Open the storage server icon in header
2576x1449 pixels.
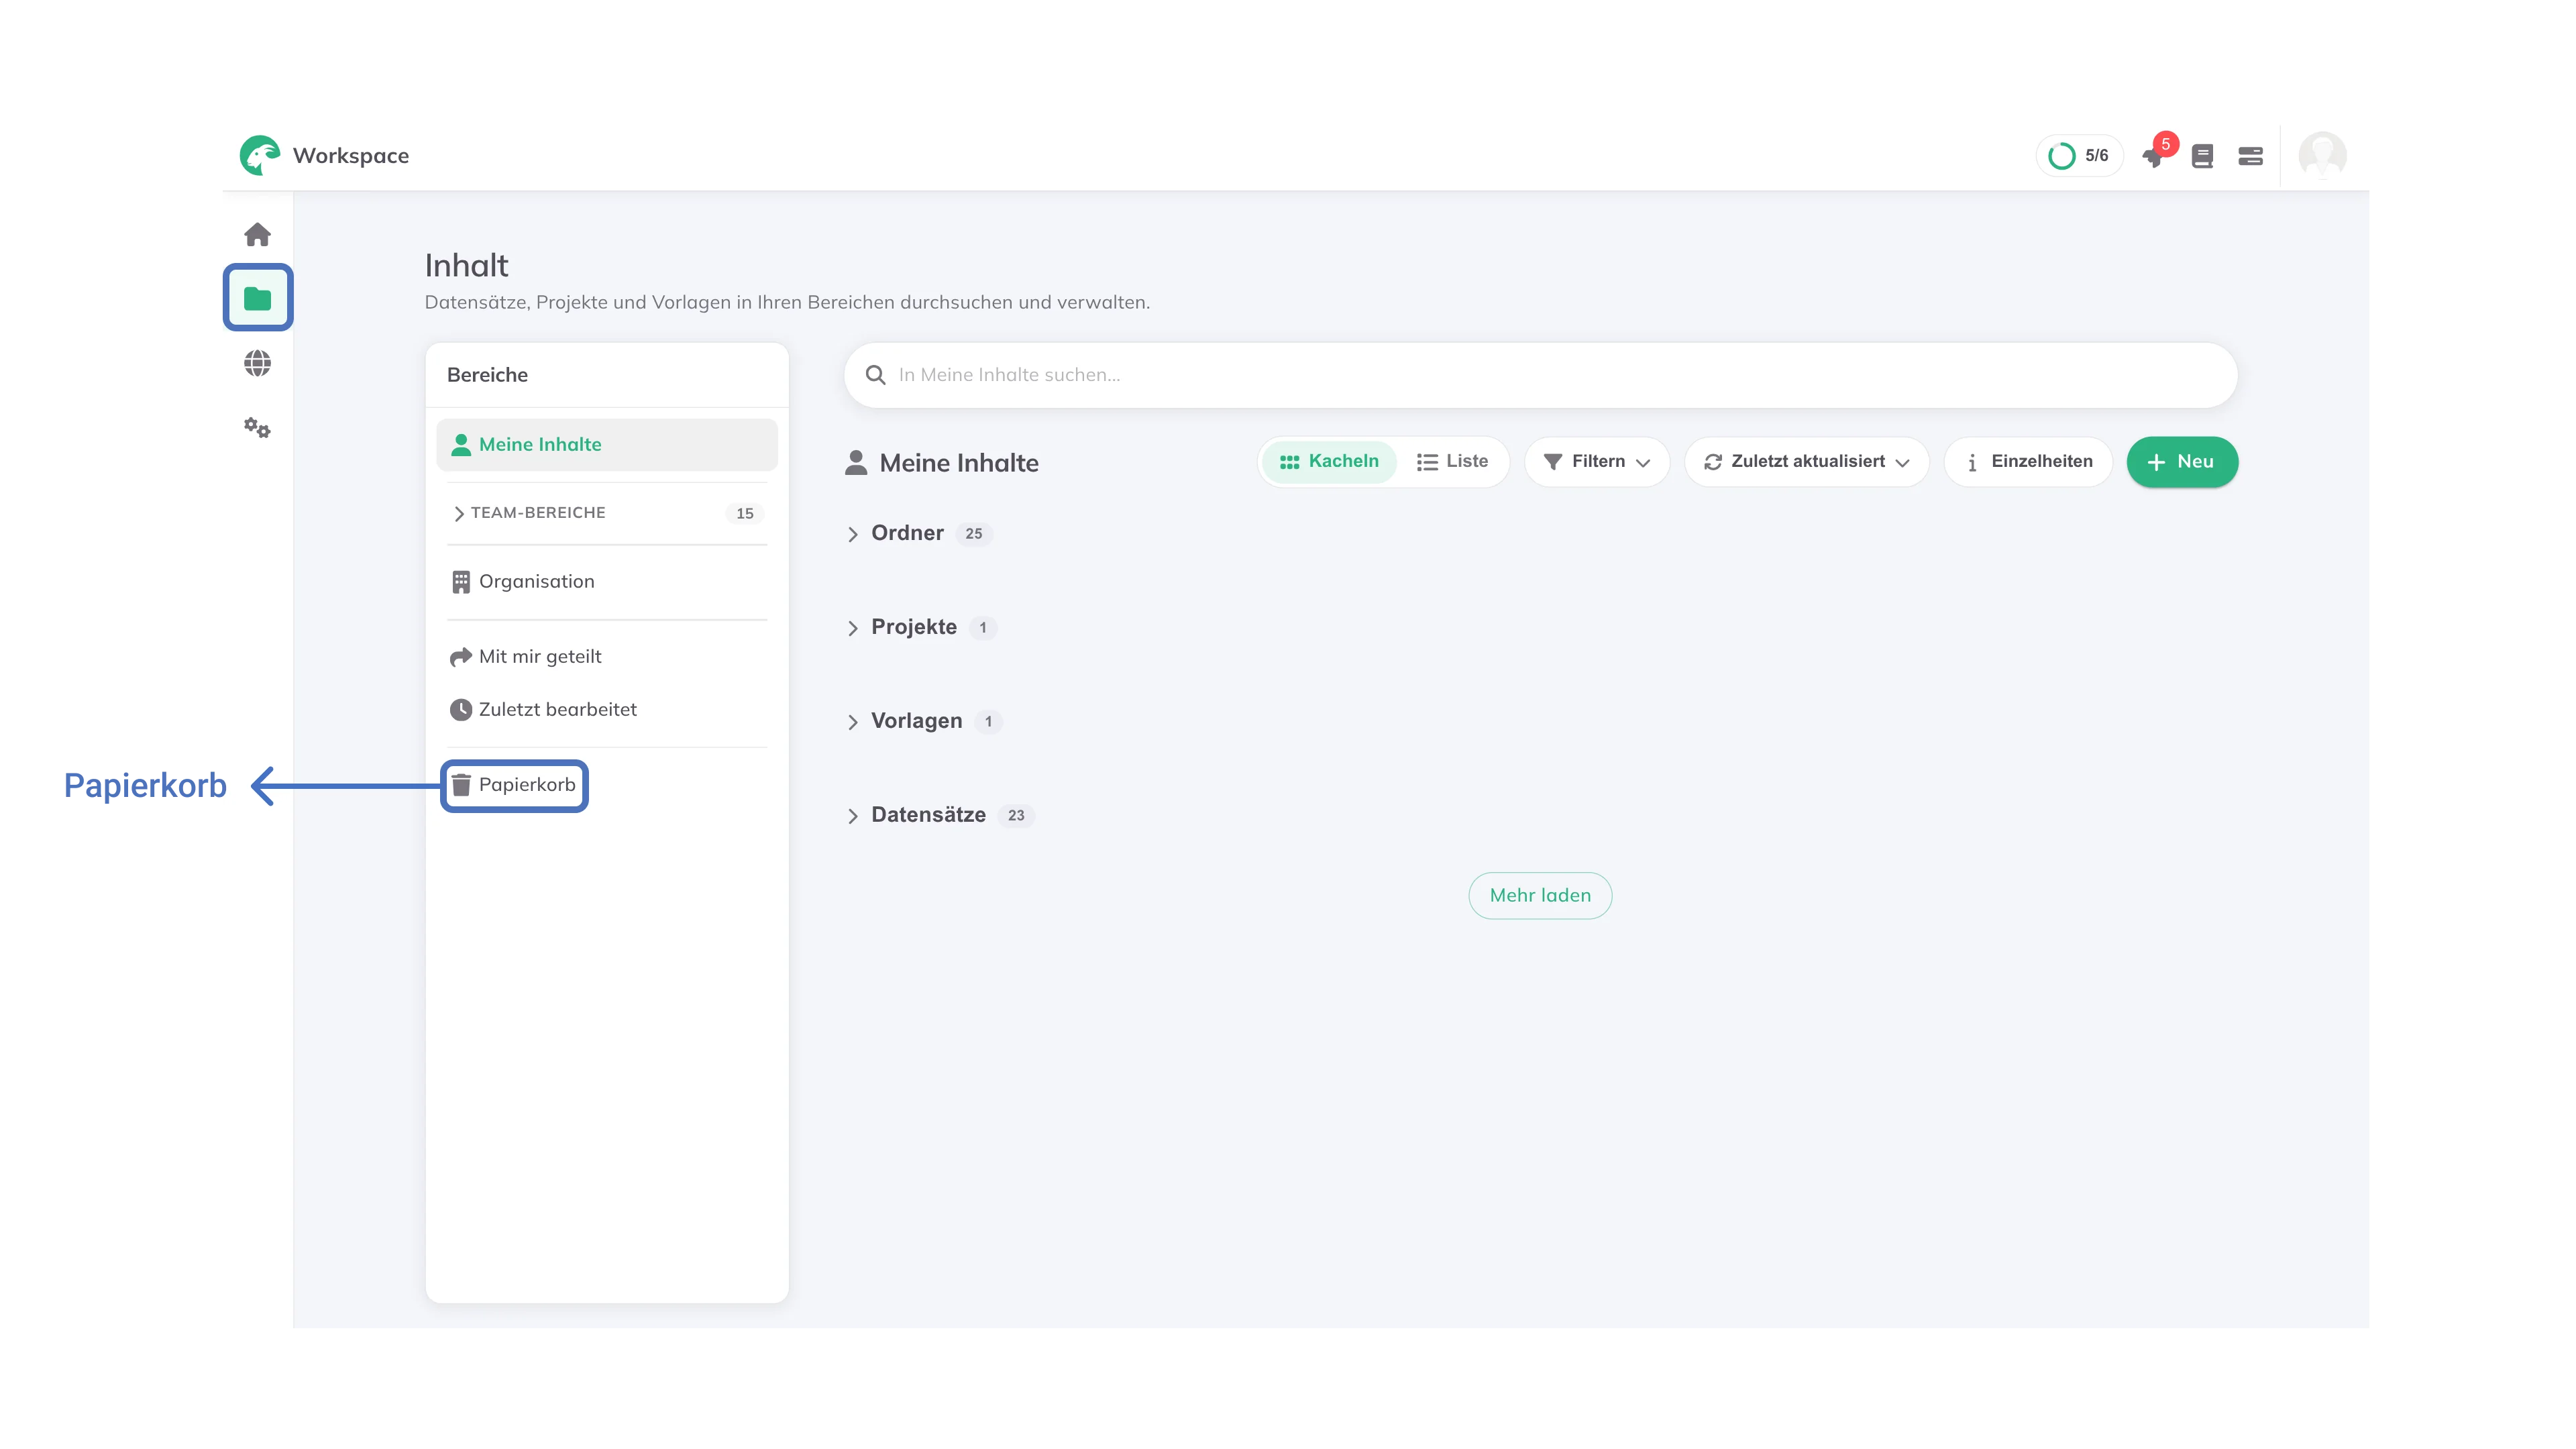click(x=2250, y=156)
